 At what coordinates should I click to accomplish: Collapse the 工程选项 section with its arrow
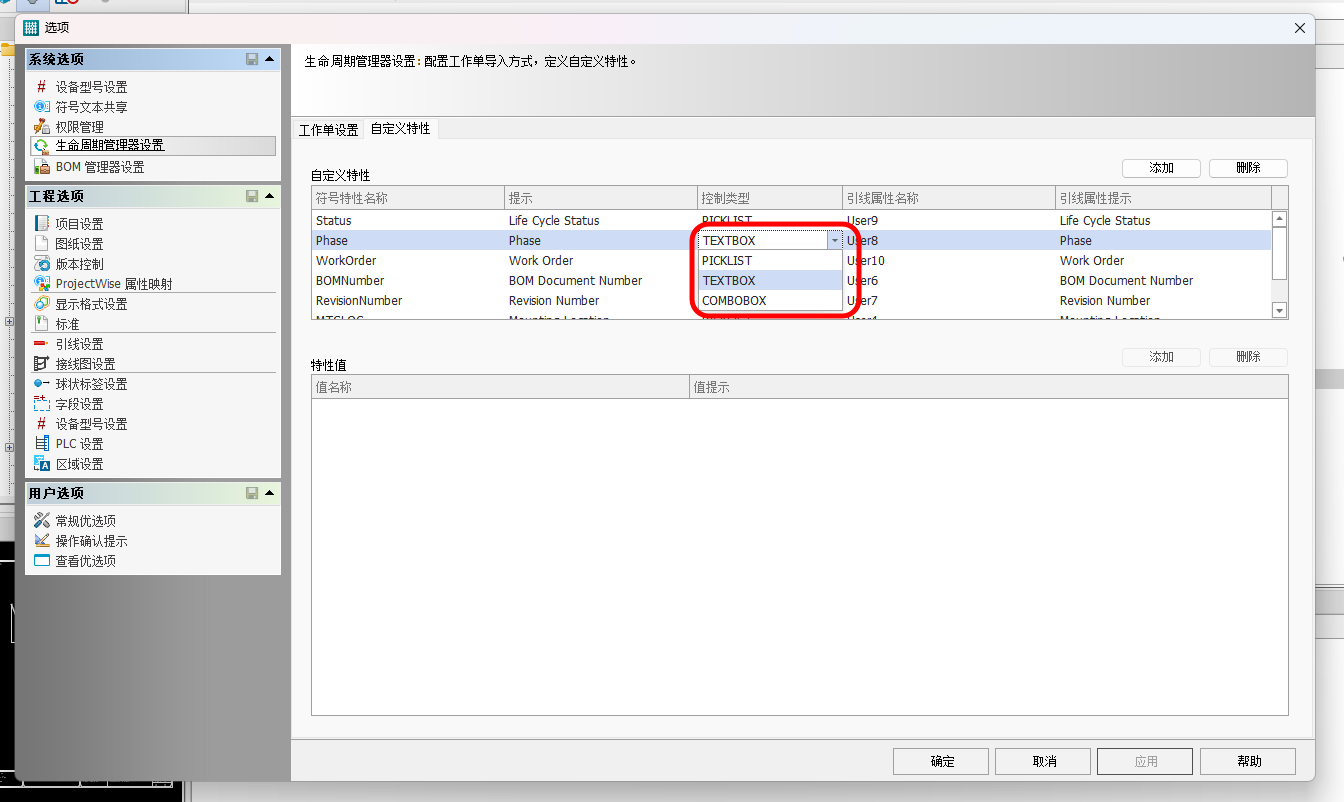click(x=270, y=196)
